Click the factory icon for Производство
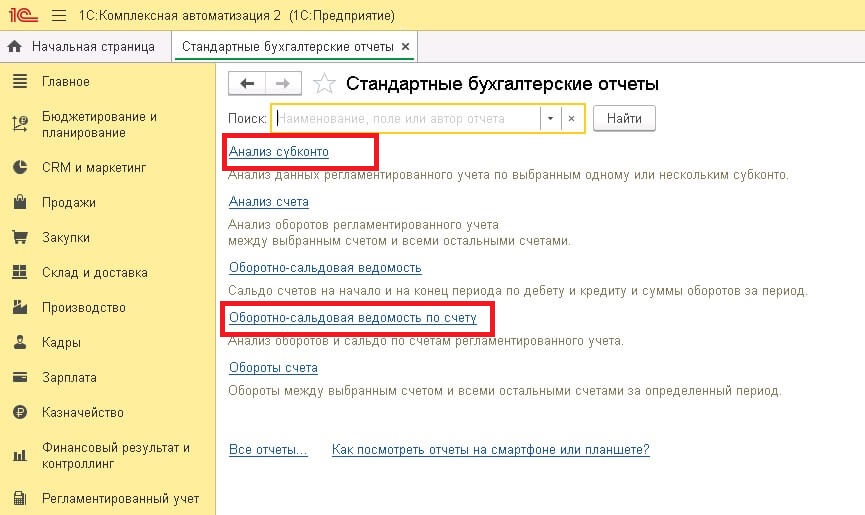865x515 pixels. [x=20, y=307]
